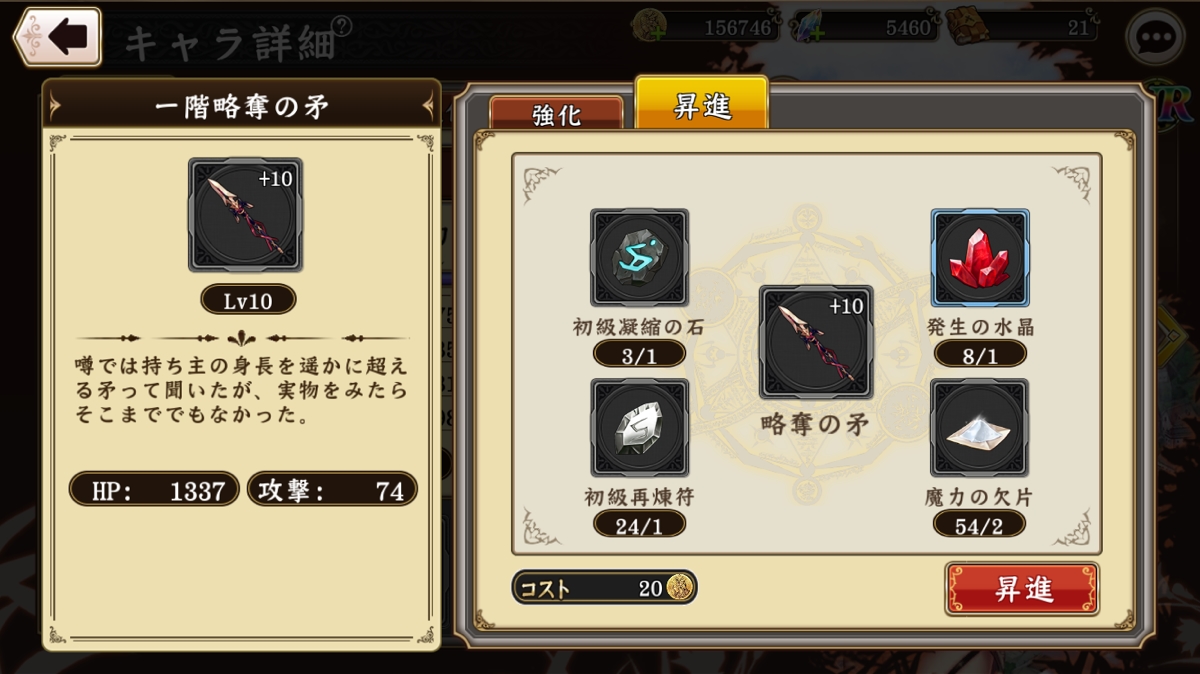Click the help question mark icon
This screenshot has height=674, width=1200.
click(x=343, y=26)
